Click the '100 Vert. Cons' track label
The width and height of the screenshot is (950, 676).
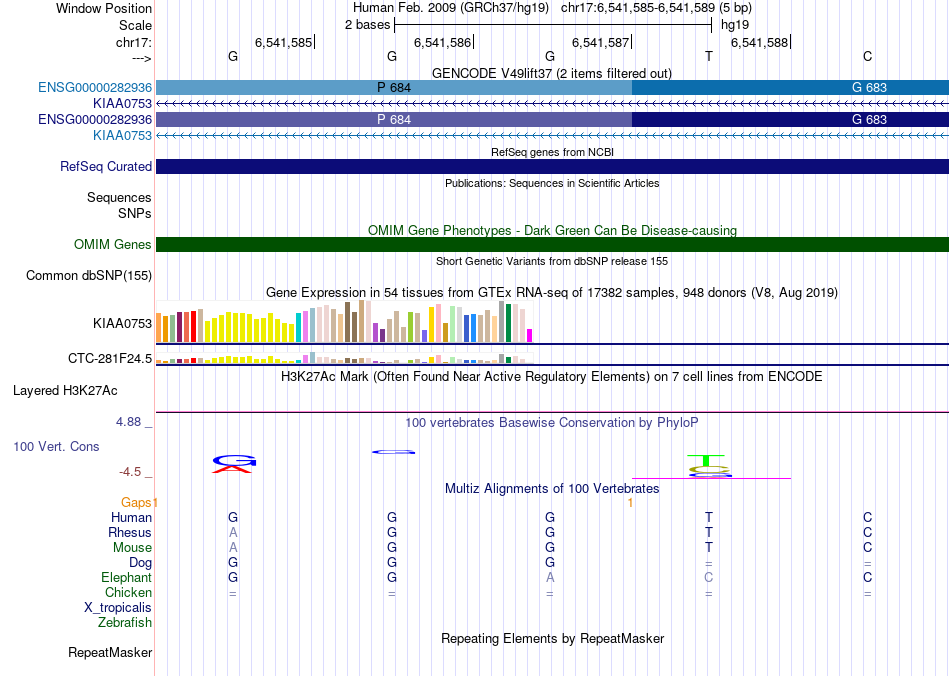tap(56, 446)
